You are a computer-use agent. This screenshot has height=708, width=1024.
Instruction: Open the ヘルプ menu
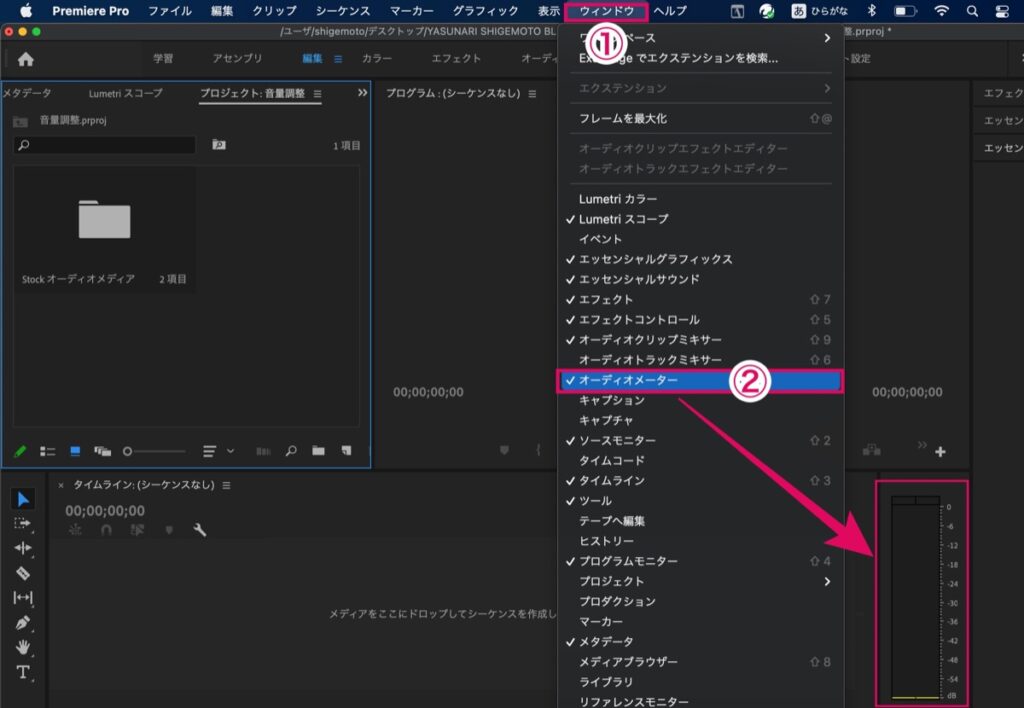tap(670, 11)
